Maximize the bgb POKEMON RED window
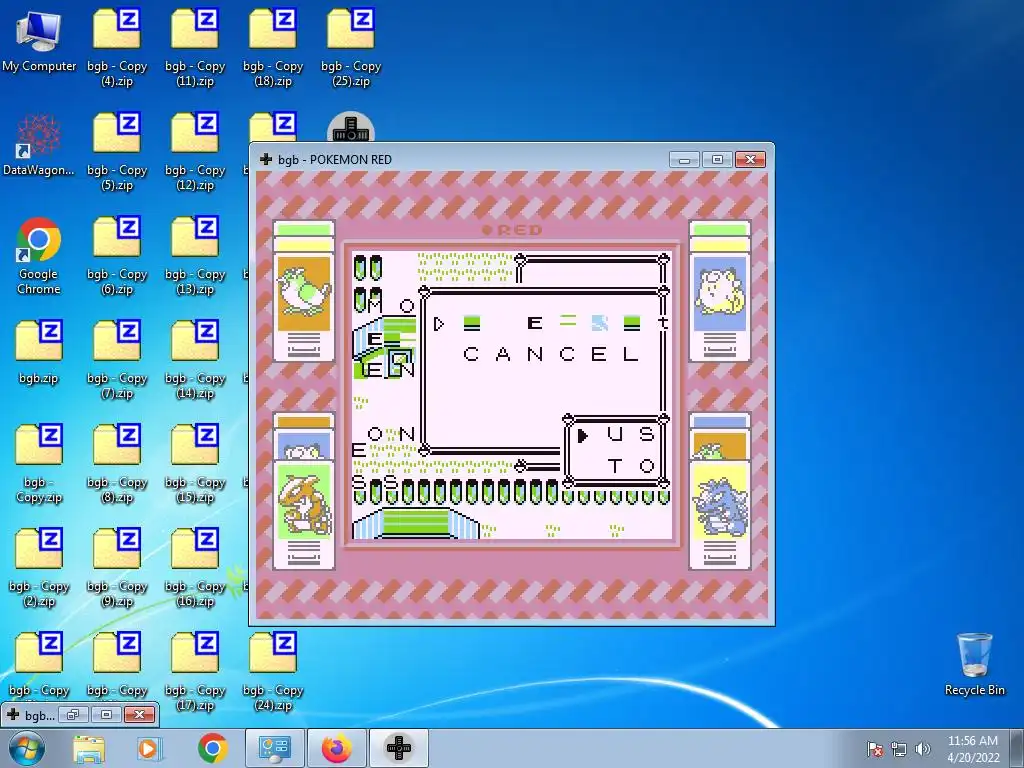Screen dimensions: 1024x768 click(717, 160)
